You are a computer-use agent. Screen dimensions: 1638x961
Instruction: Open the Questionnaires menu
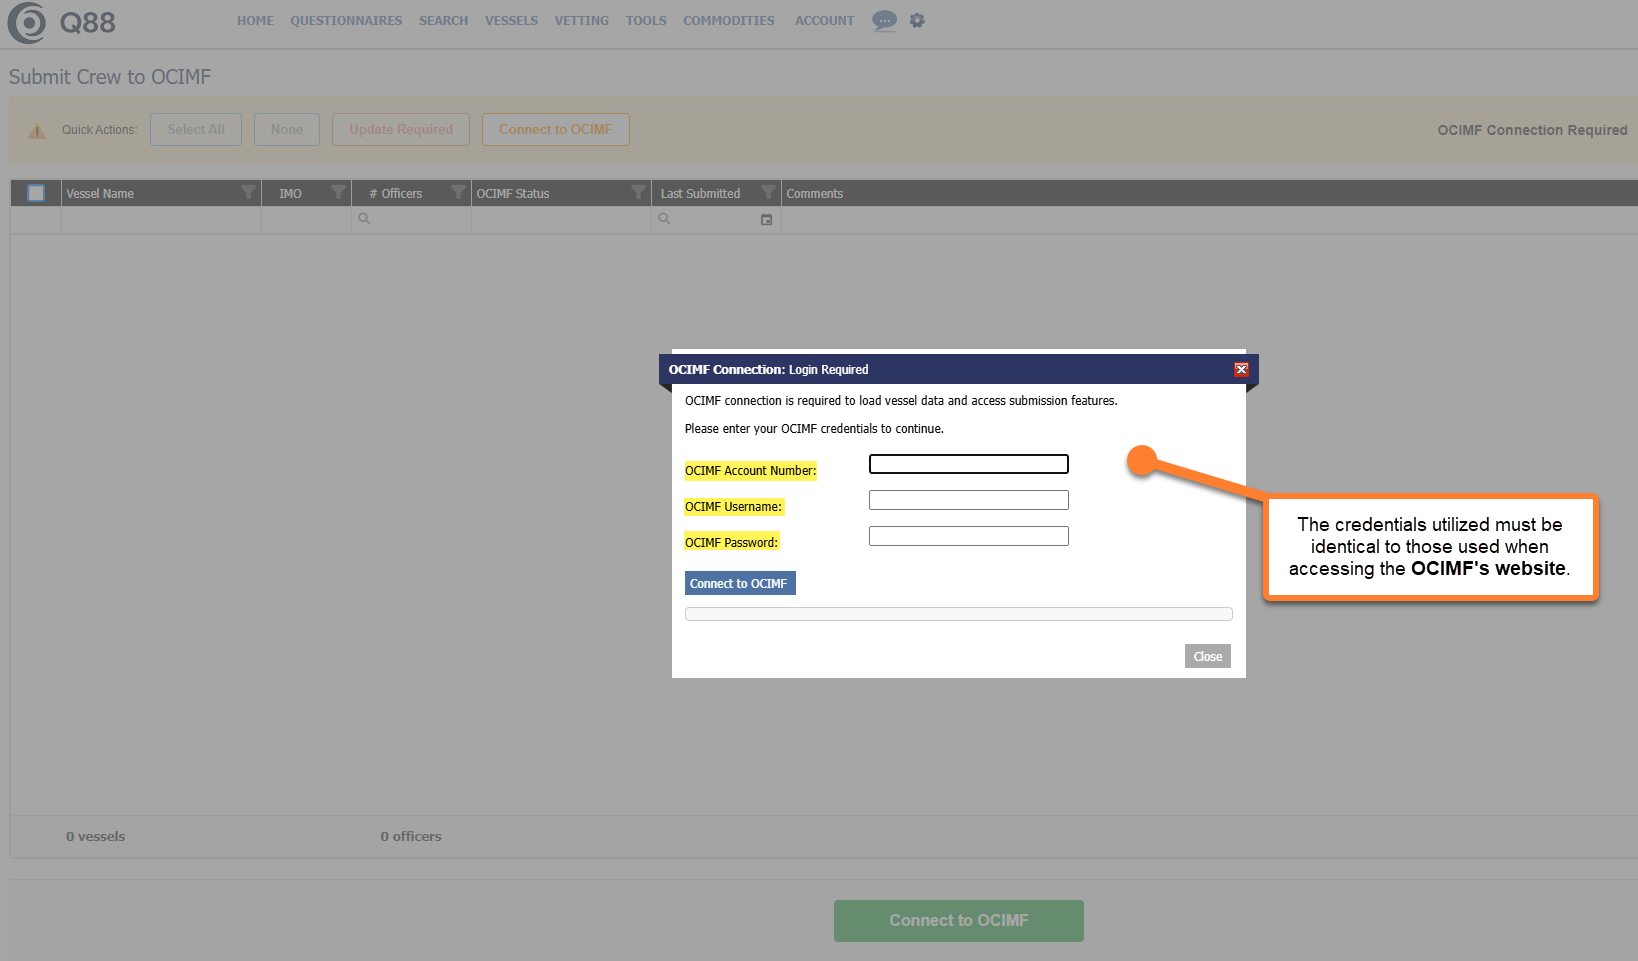tap(346, 21)
